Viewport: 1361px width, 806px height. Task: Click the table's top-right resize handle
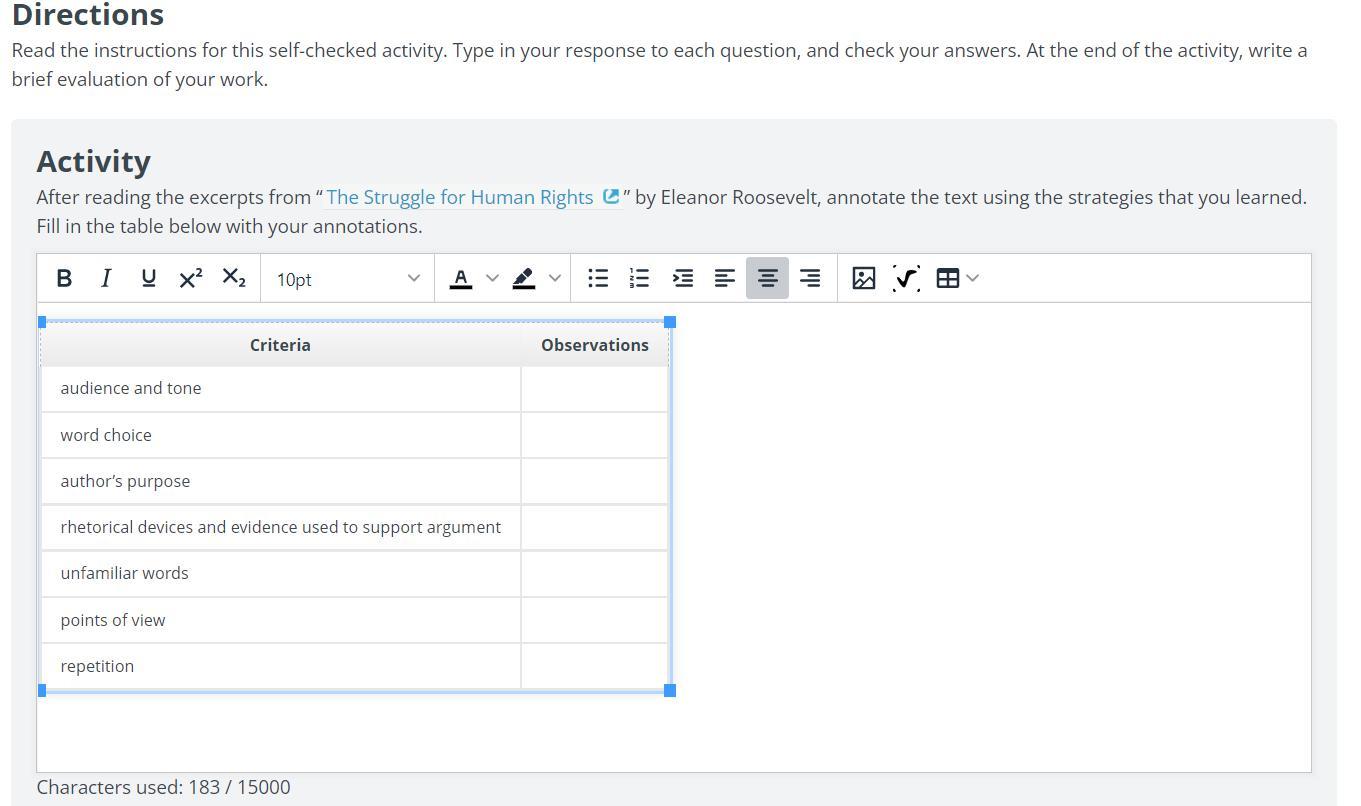tap(670, 322)
